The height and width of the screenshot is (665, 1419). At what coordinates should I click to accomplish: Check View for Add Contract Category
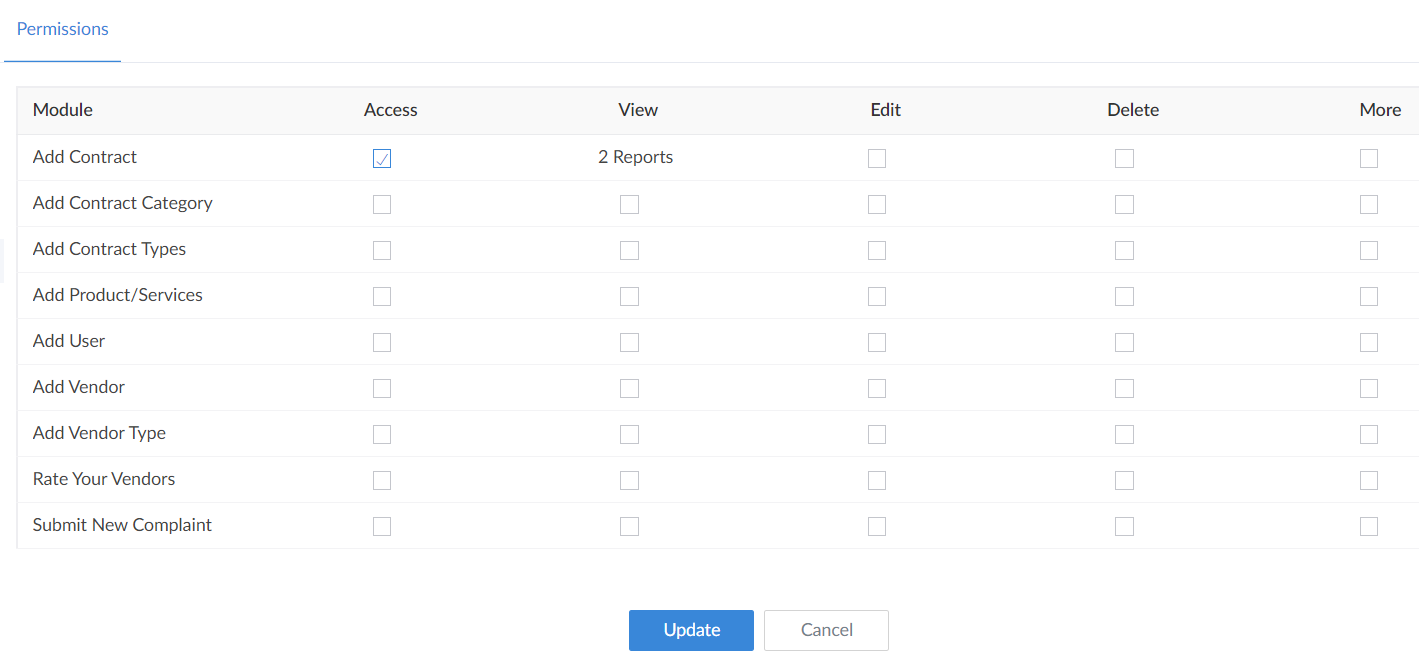pyautogui.click(x=629, y=204)
